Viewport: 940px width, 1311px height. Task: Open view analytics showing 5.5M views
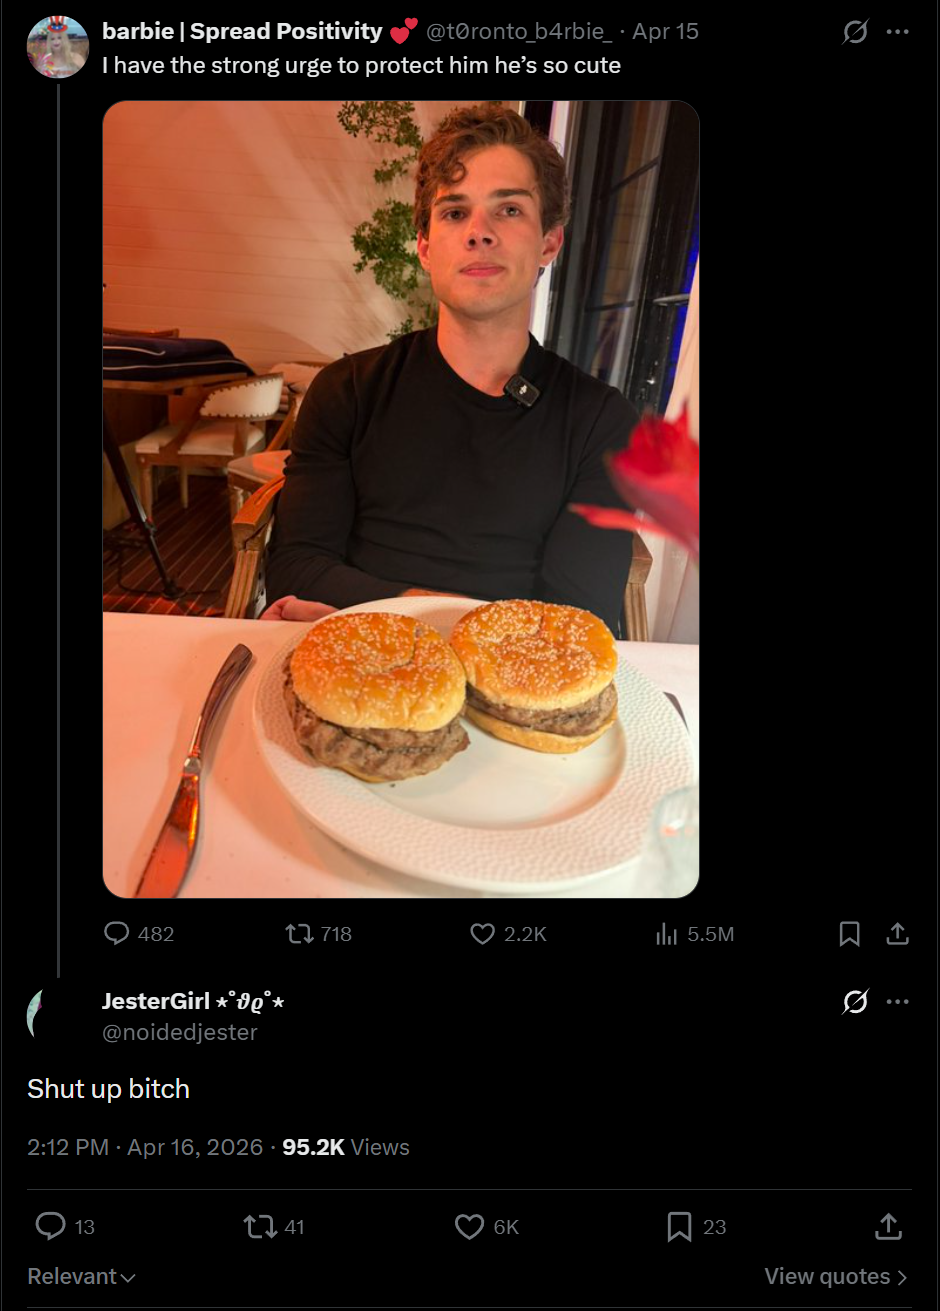(666, 934)
